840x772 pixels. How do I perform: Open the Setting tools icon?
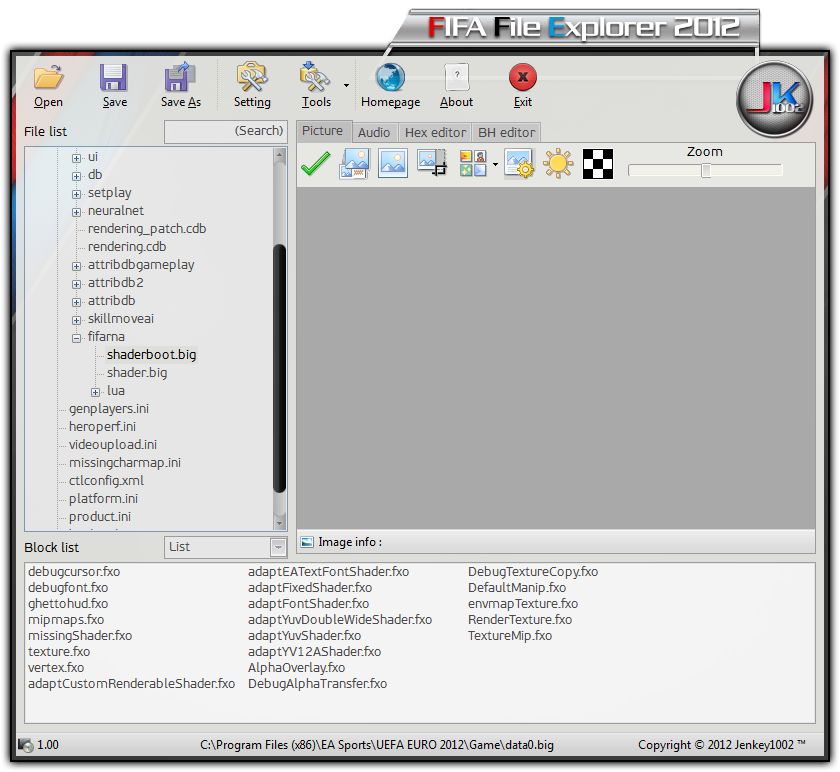(252, 79)
